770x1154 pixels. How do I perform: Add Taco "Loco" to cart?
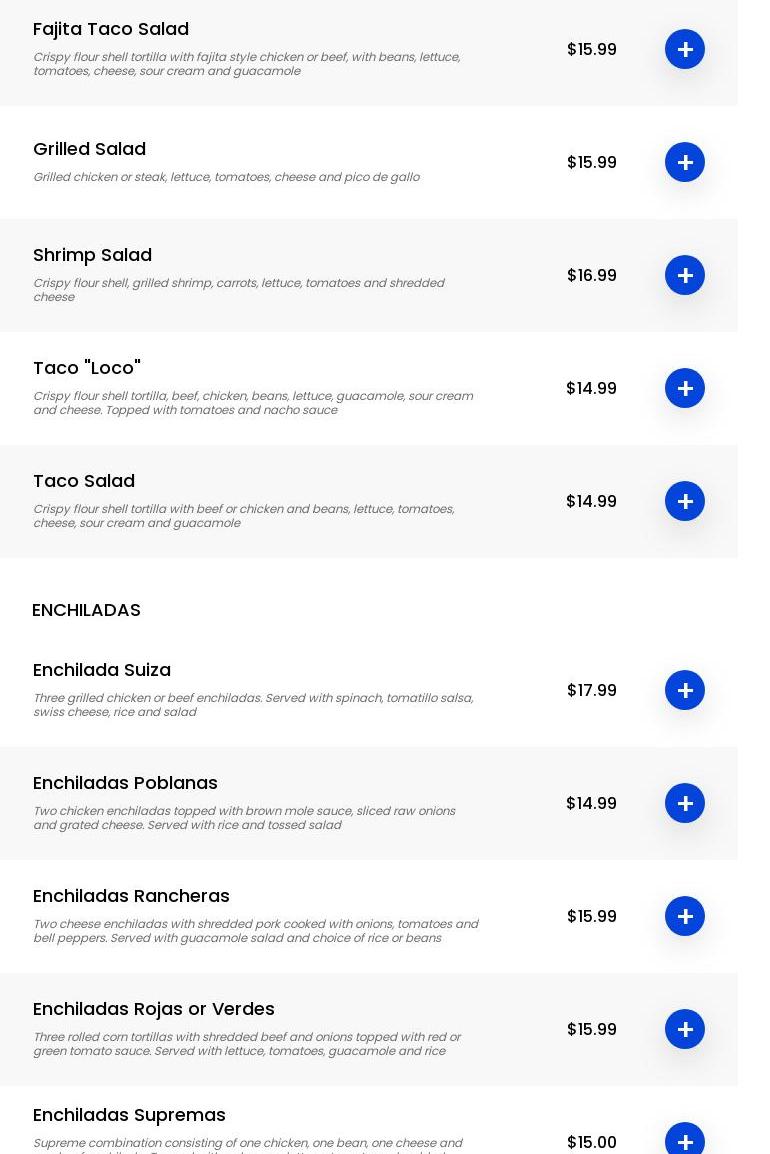684,388
